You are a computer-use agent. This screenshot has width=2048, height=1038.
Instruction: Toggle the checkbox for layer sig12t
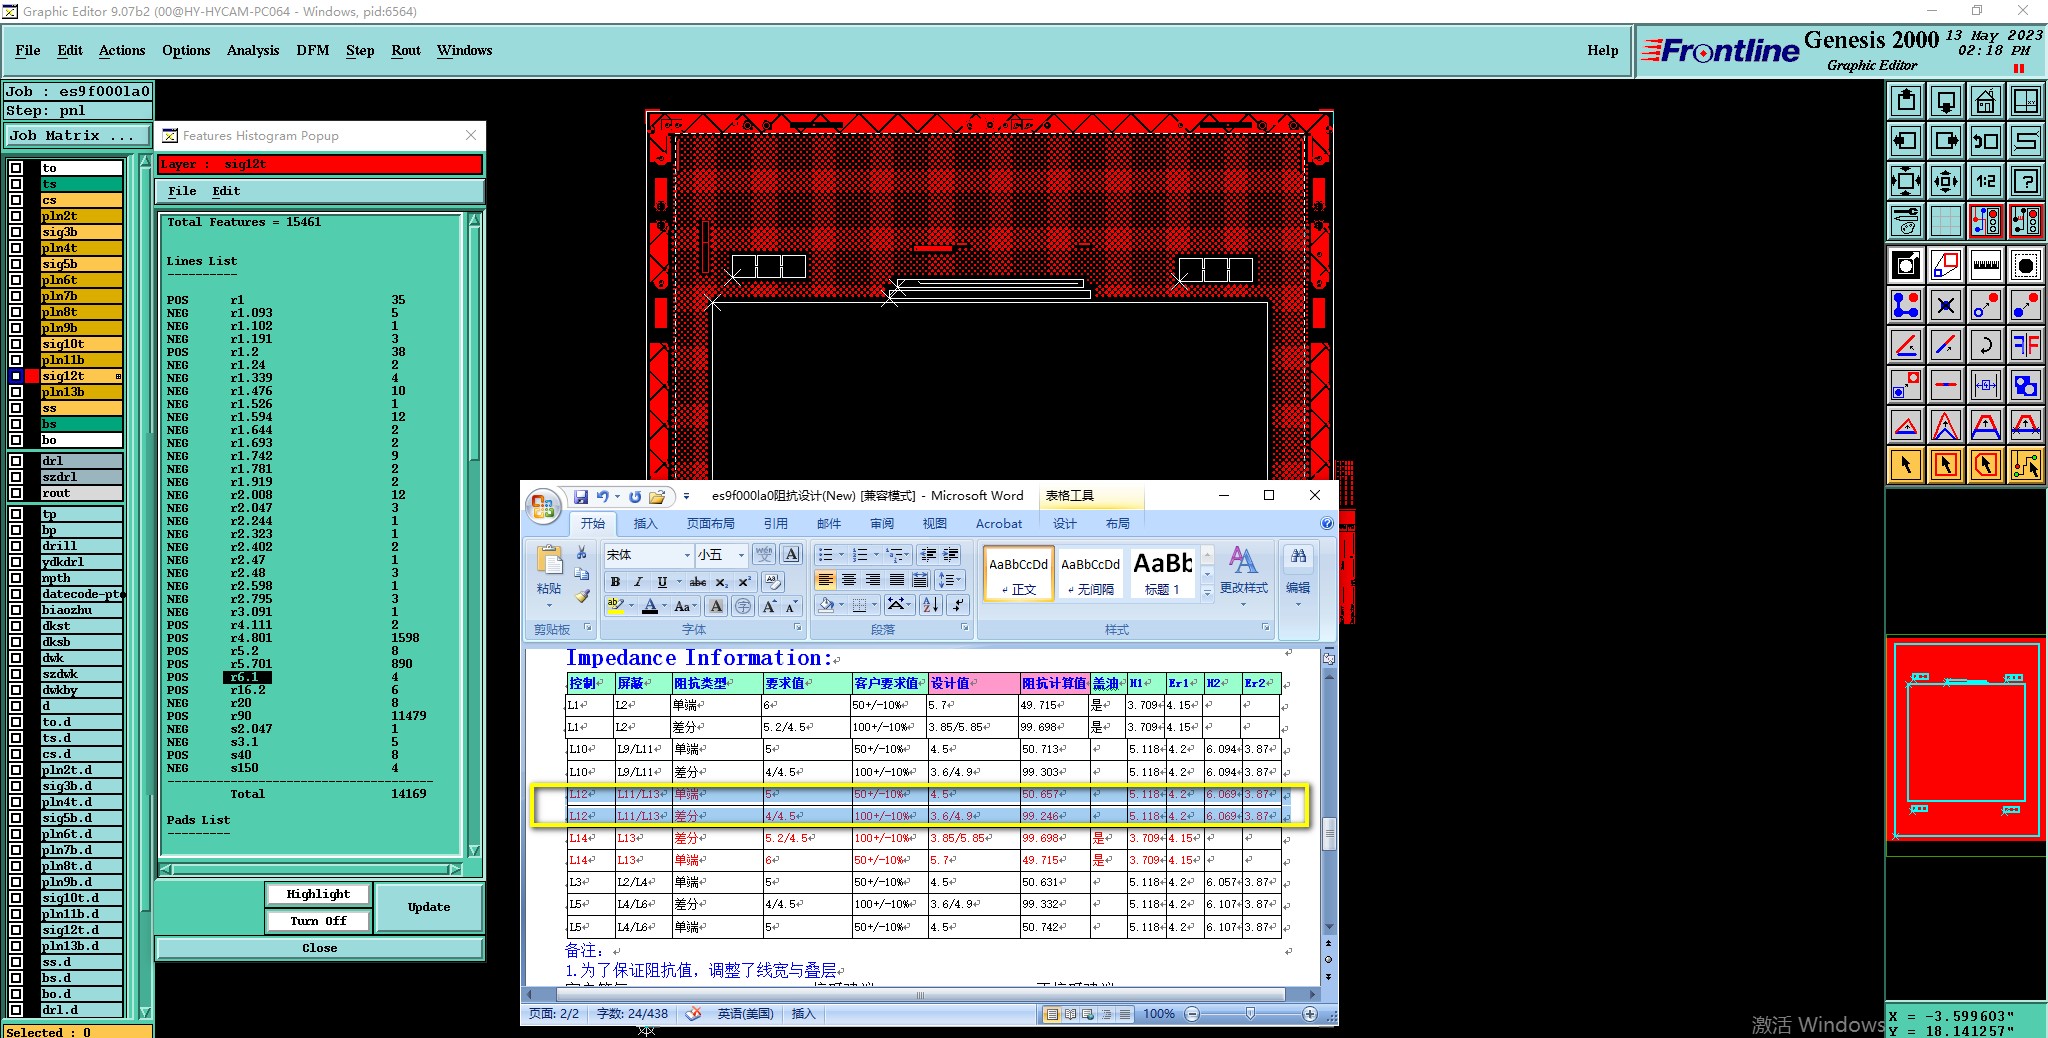pos(16,376)
